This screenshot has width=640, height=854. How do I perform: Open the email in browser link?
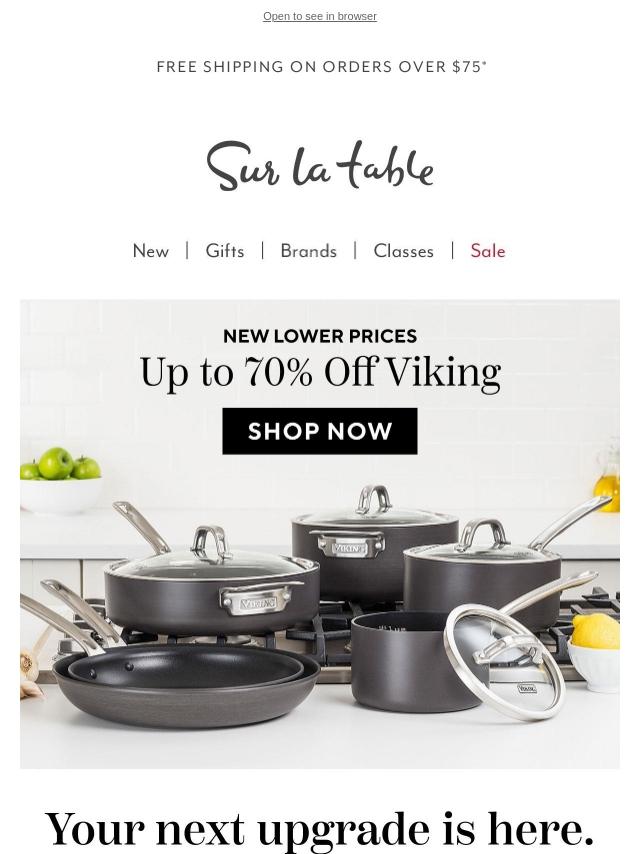320,16
